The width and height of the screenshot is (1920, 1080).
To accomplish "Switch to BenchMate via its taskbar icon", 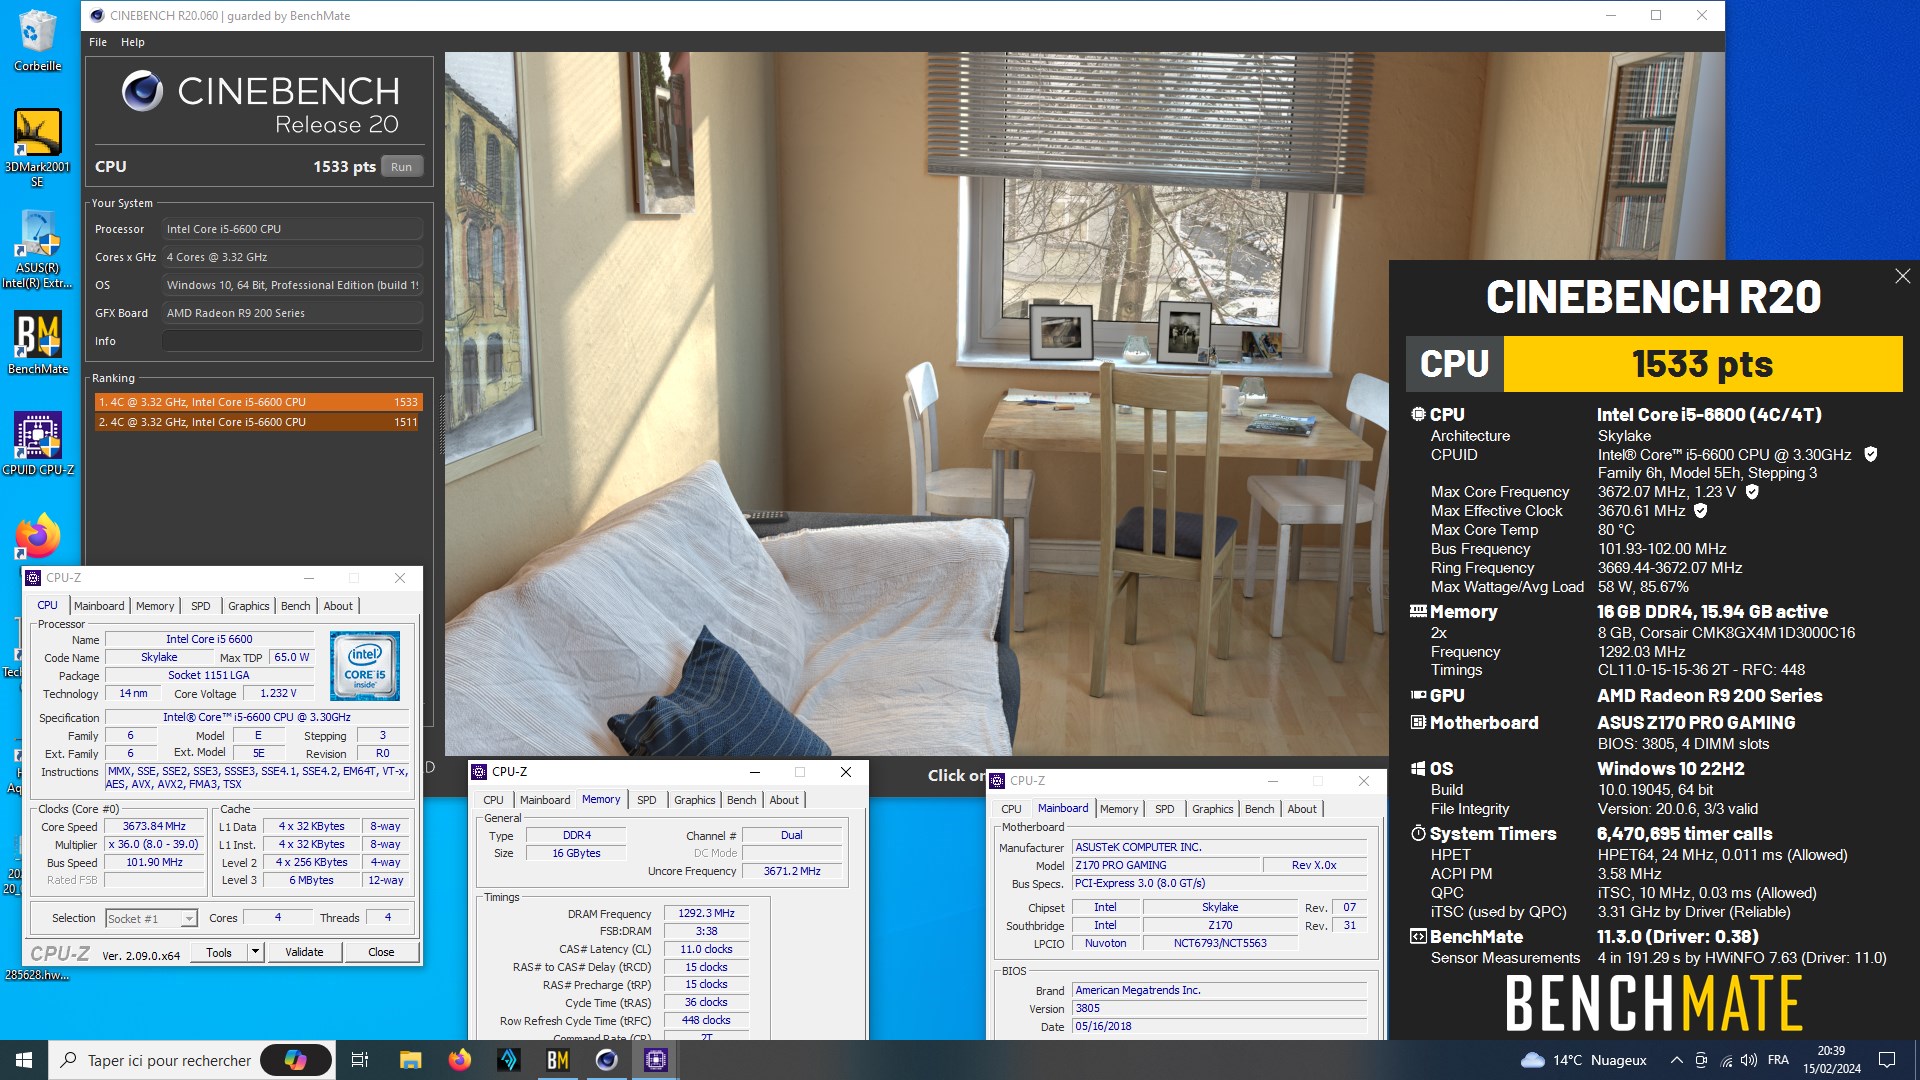I will [558, 1060].
